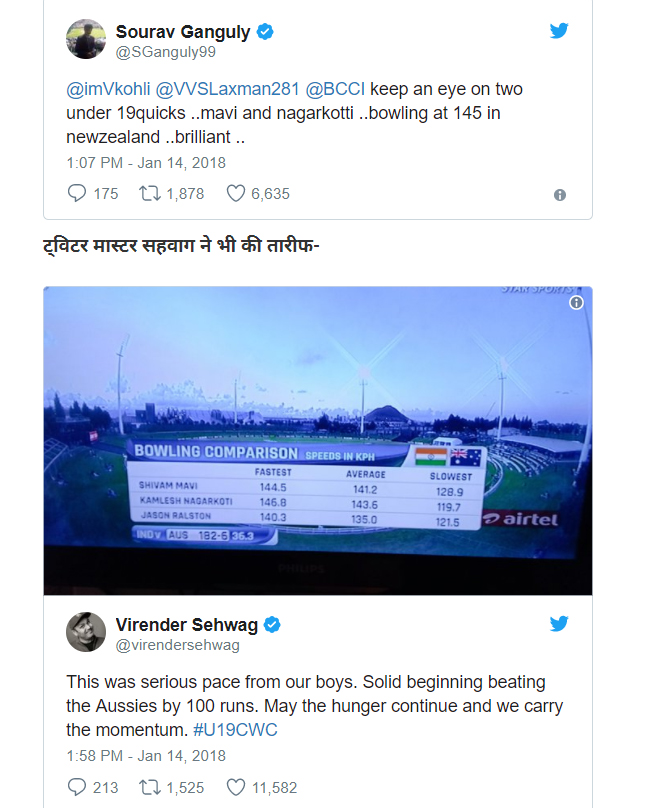The width and height of the screenshot is (660, 808).
Task: Click reply icon on Sehwag's tweet
Action: click(x=77, y=787)
